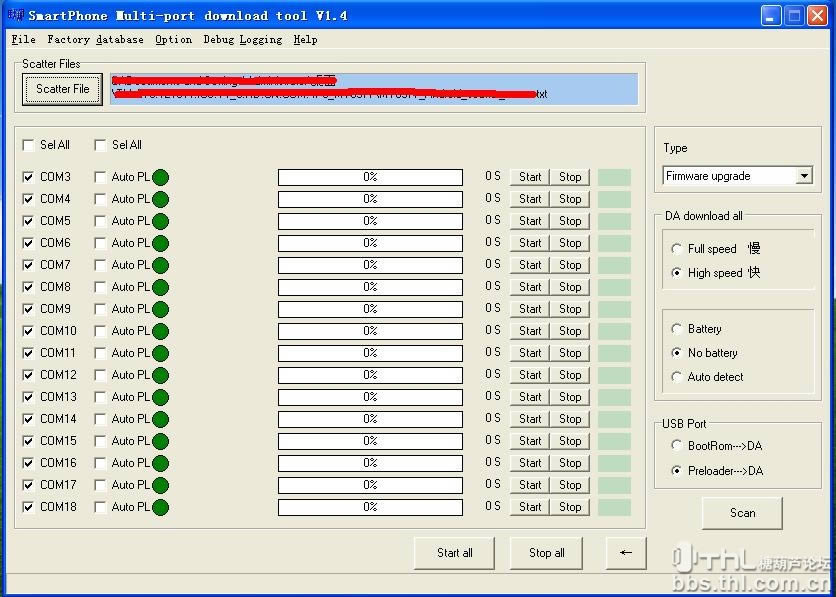This screenshot has width=836, height=597.
Task: Click the application icon in title bar
Action: click(x=15, y=15)
